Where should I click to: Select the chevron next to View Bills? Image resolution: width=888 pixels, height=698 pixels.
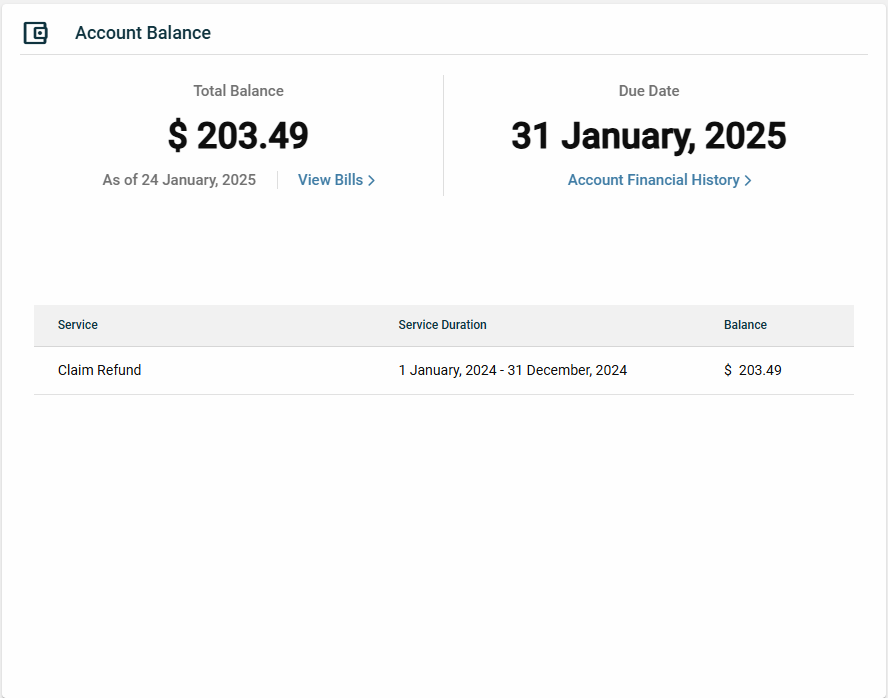click(x=371, y=180)
